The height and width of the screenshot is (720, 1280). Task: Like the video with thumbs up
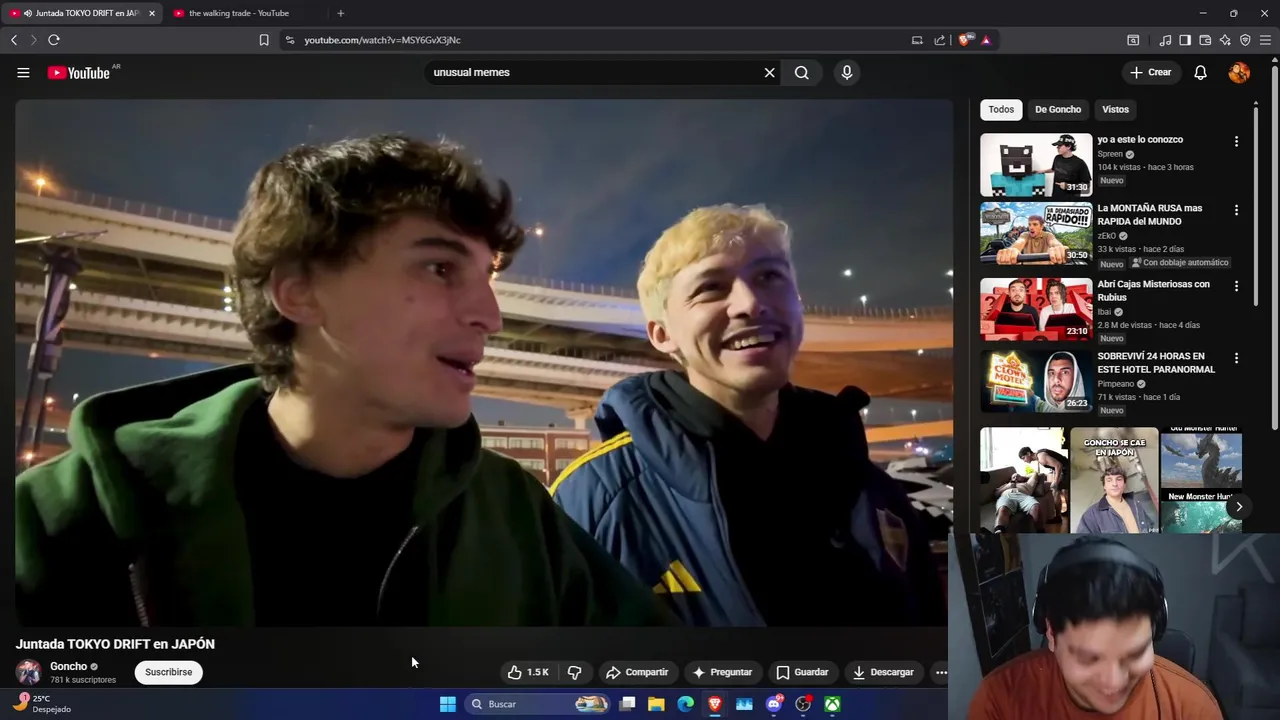click(x=528, y=672)
